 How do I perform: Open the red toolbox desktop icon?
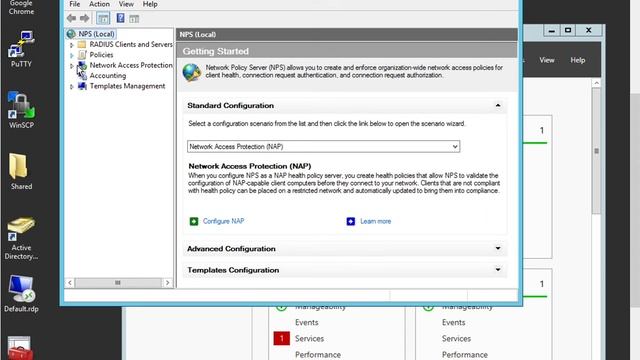pos(19,348)
